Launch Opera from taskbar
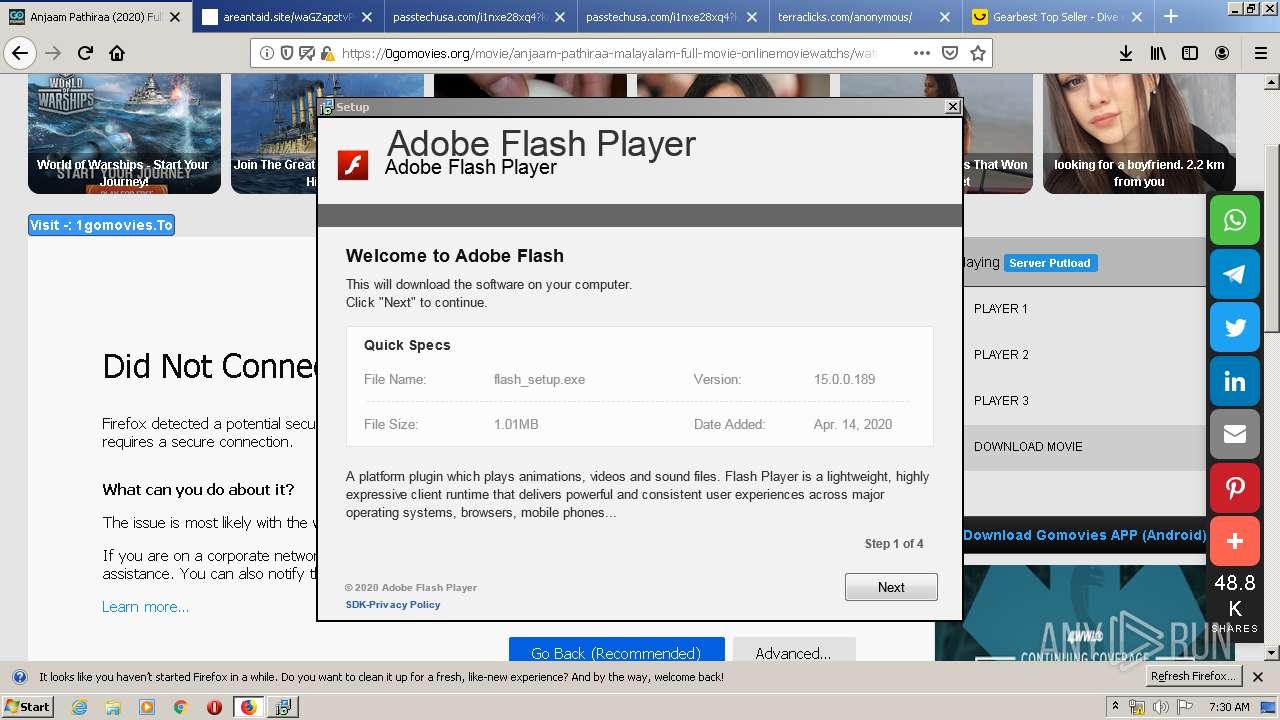The height and width of the screenshot is (720, 1280). coord(214,707)
